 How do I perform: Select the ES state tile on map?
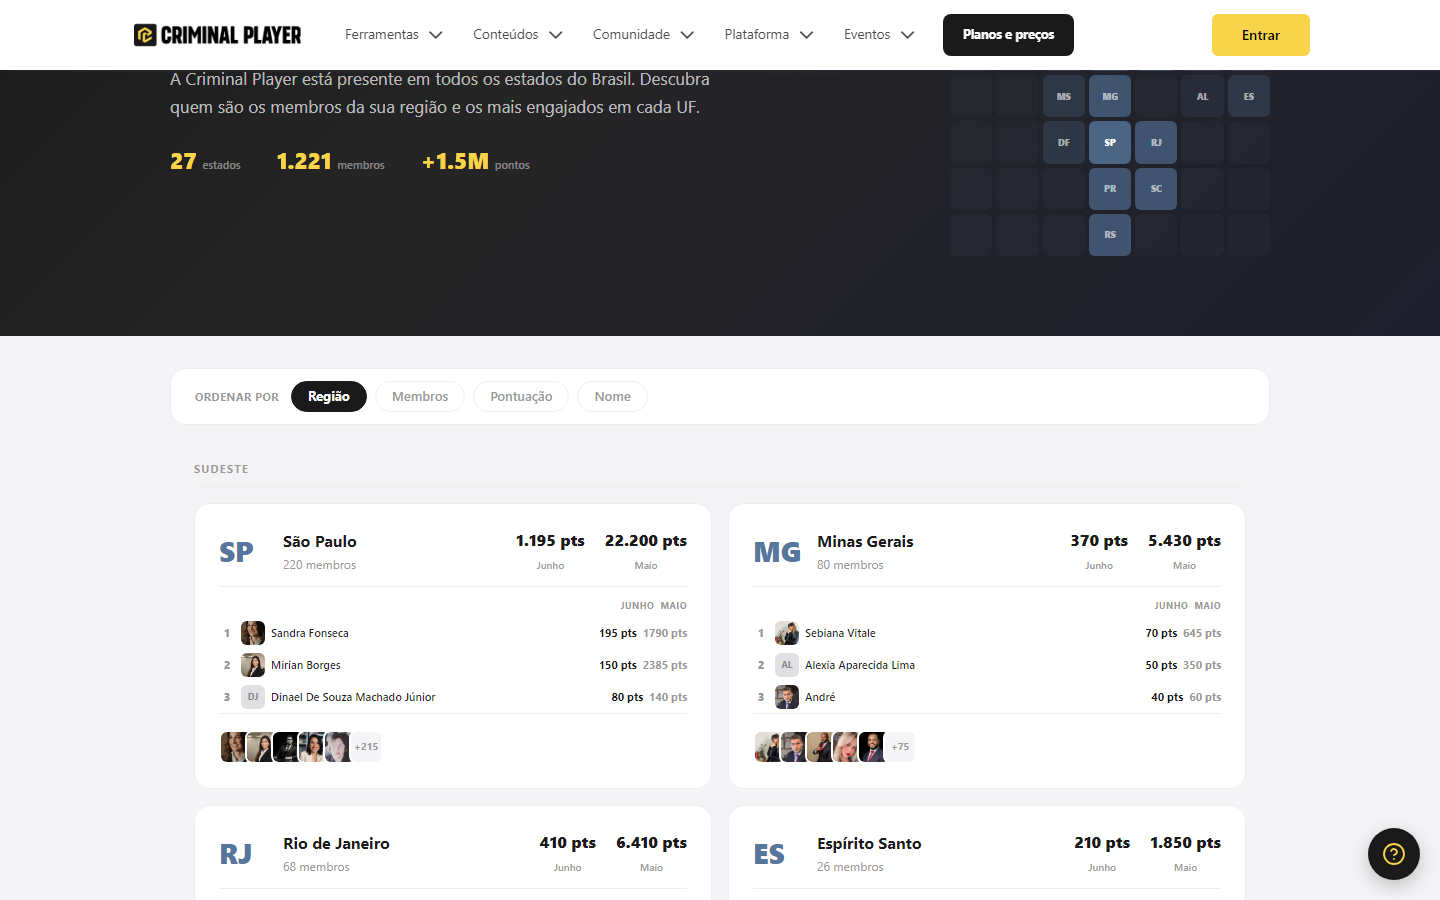coord(1249,97)
